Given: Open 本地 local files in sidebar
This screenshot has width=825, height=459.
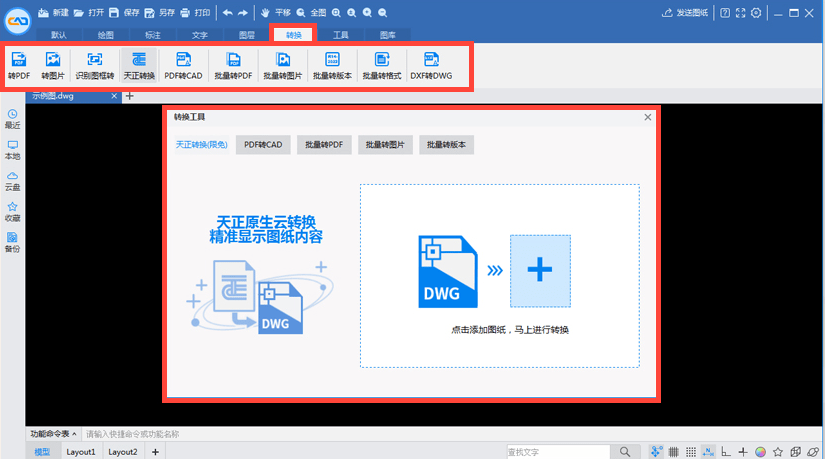Looking at the screenshot, I should click(x=13, y=150).
